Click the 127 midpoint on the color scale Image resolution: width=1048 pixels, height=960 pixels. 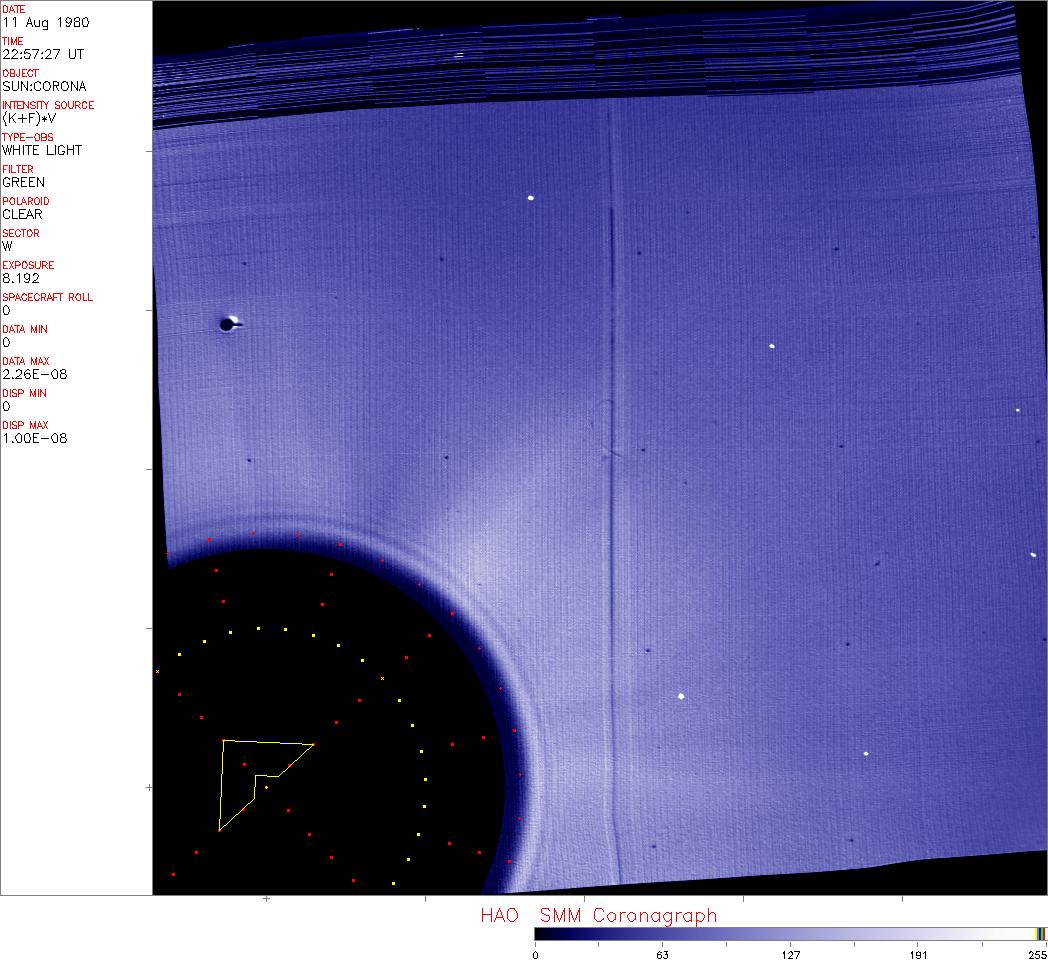(790, 954)
